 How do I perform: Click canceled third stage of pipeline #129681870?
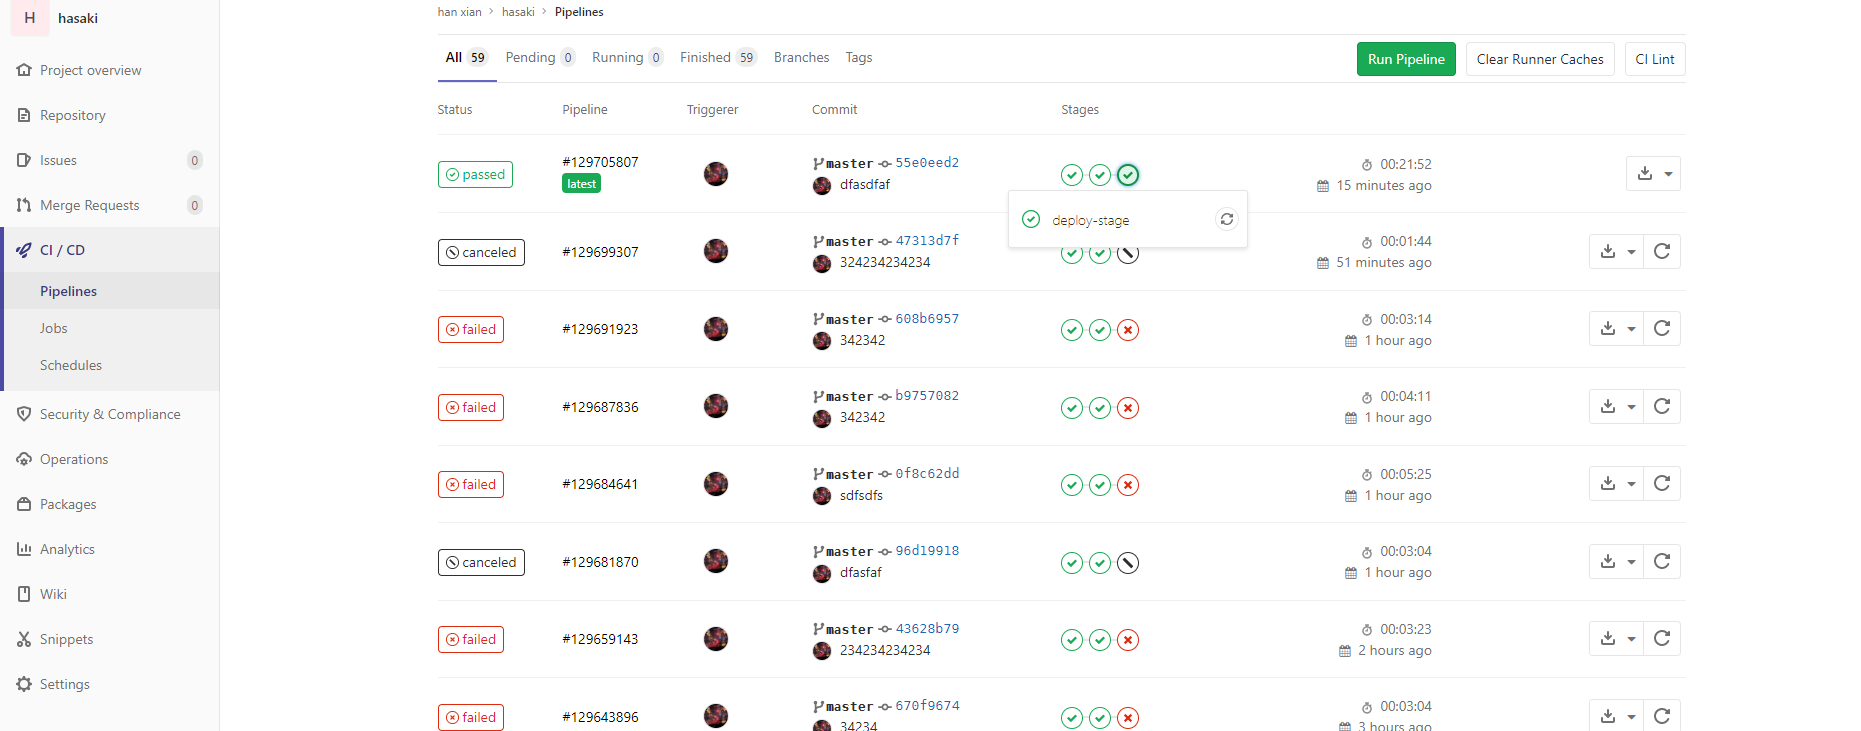click(1128, 563)
